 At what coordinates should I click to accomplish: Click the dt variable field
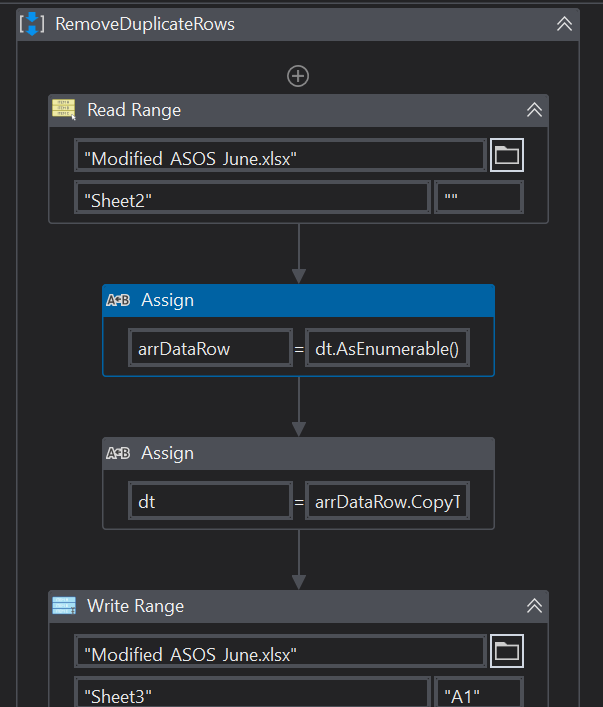click(210, 502)
